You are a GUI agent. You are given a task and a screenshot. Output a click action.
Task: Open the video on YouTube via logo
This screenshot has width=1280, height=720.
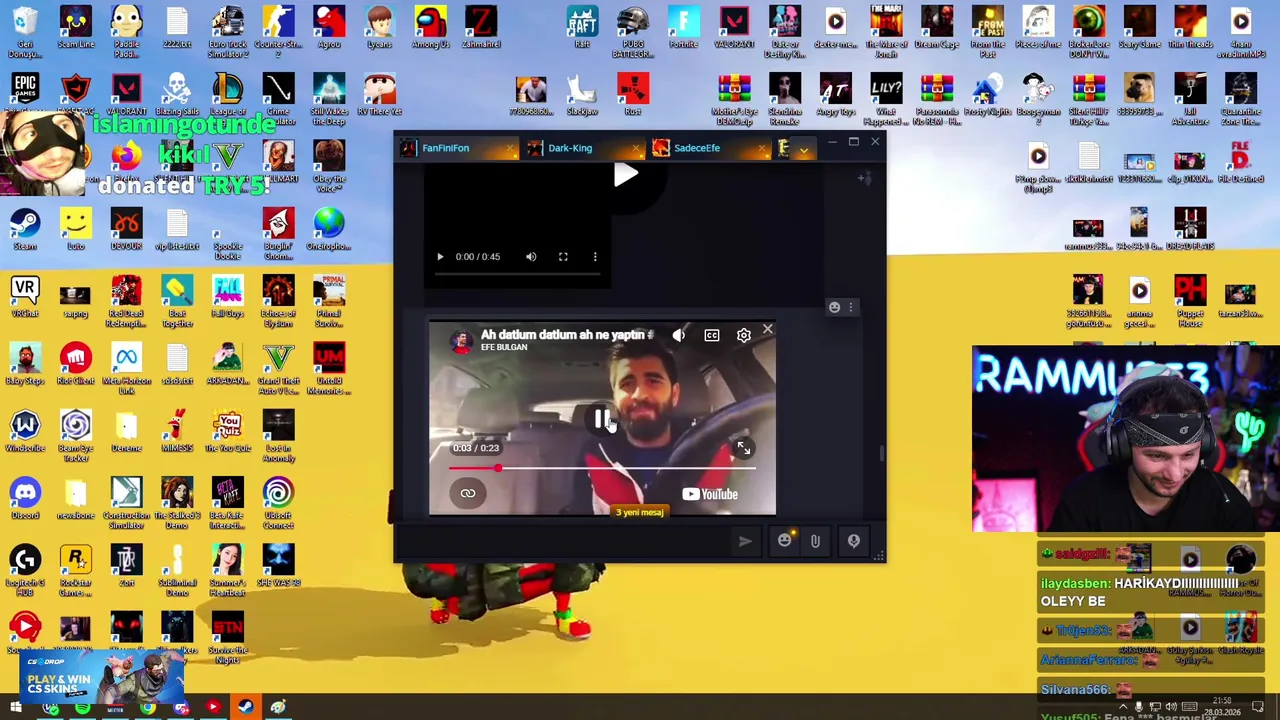coord(710,494)
